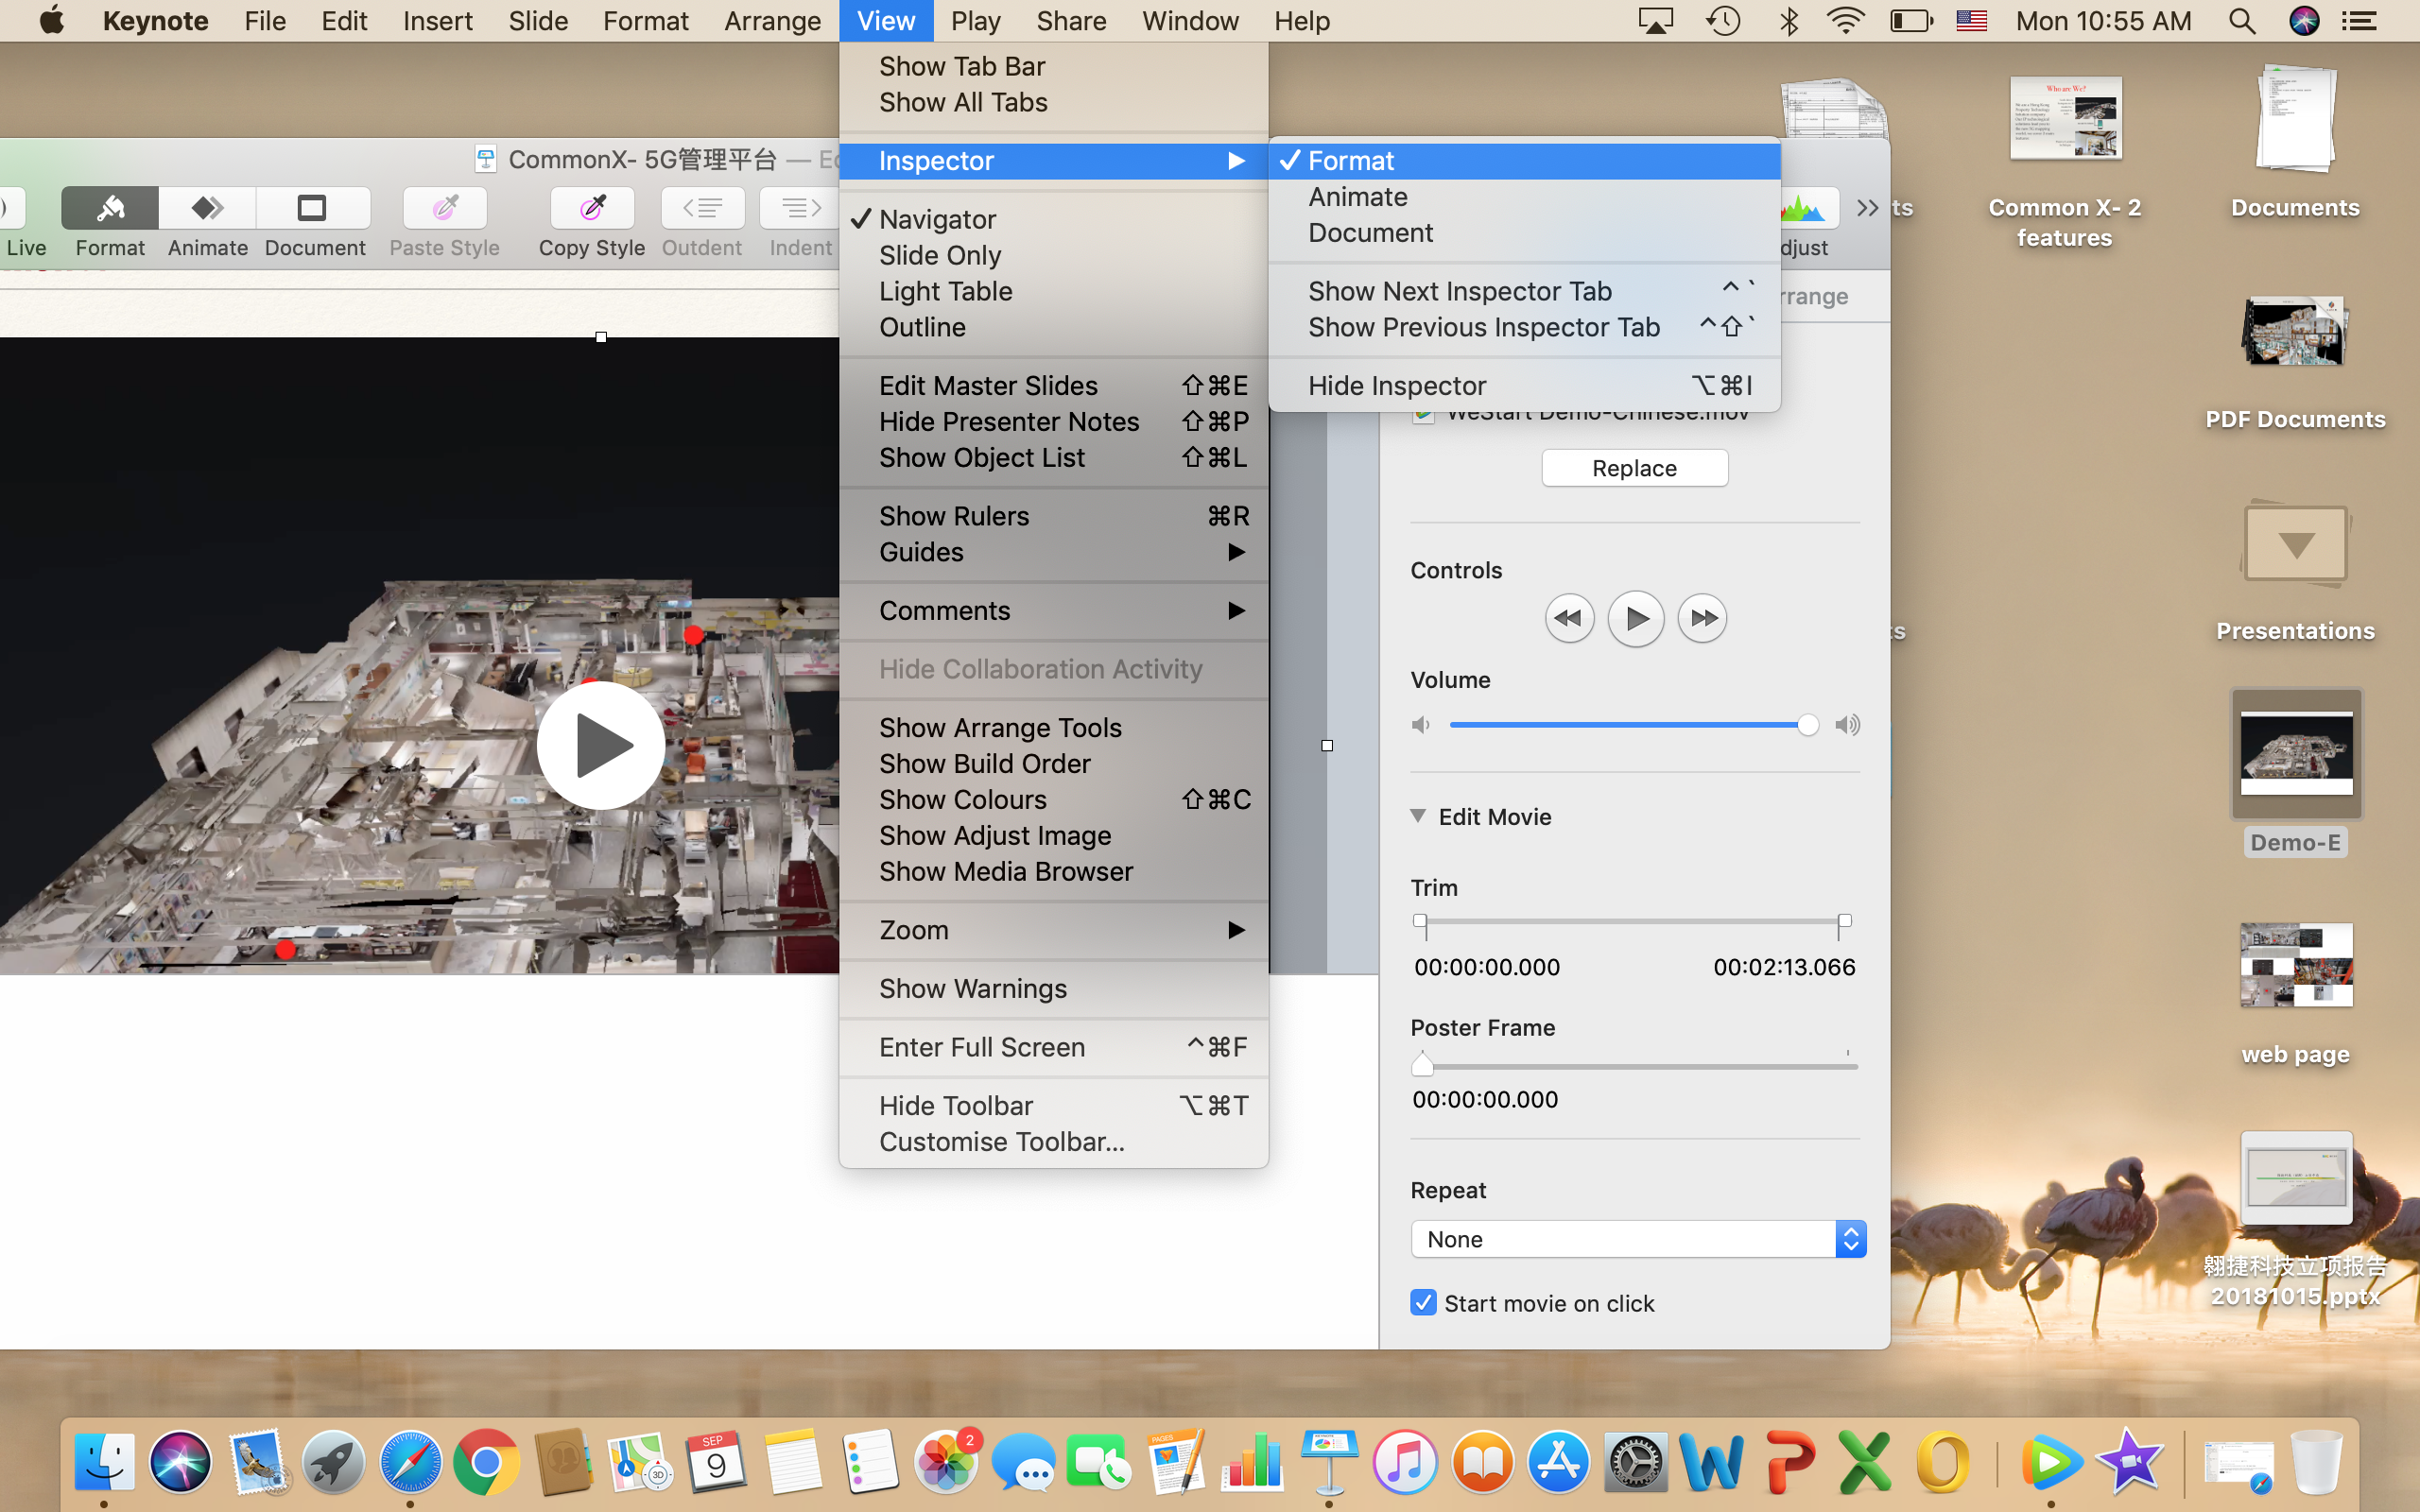This screenshot has height=1512, width=2420.
Task: Adjust the Volume slider handle
Action: (x=1807, y=725)
